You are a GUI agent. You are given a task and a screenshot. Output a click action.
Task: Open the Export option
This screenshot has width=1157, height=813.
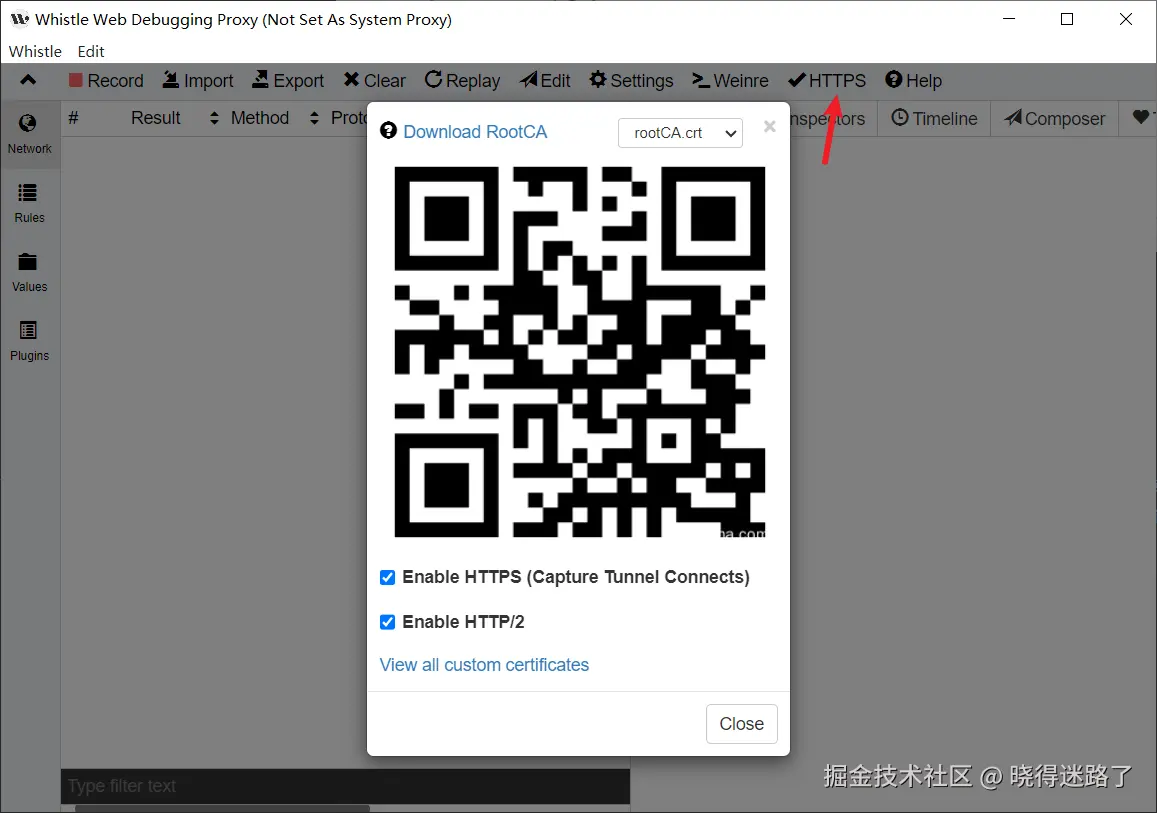point(288,80)
